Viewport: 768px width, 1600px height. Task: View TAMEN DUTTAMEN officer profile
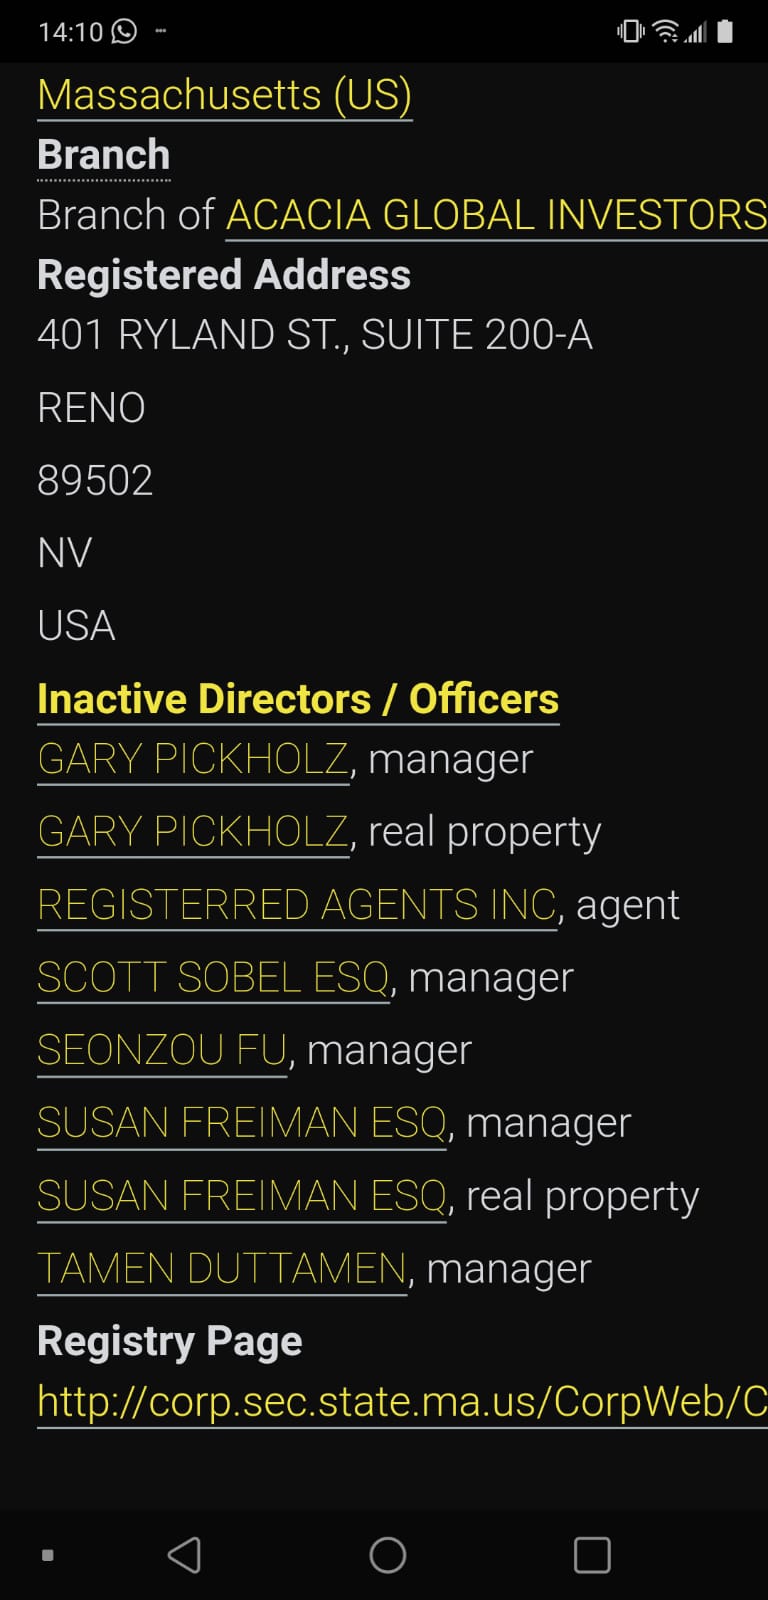222,1269
